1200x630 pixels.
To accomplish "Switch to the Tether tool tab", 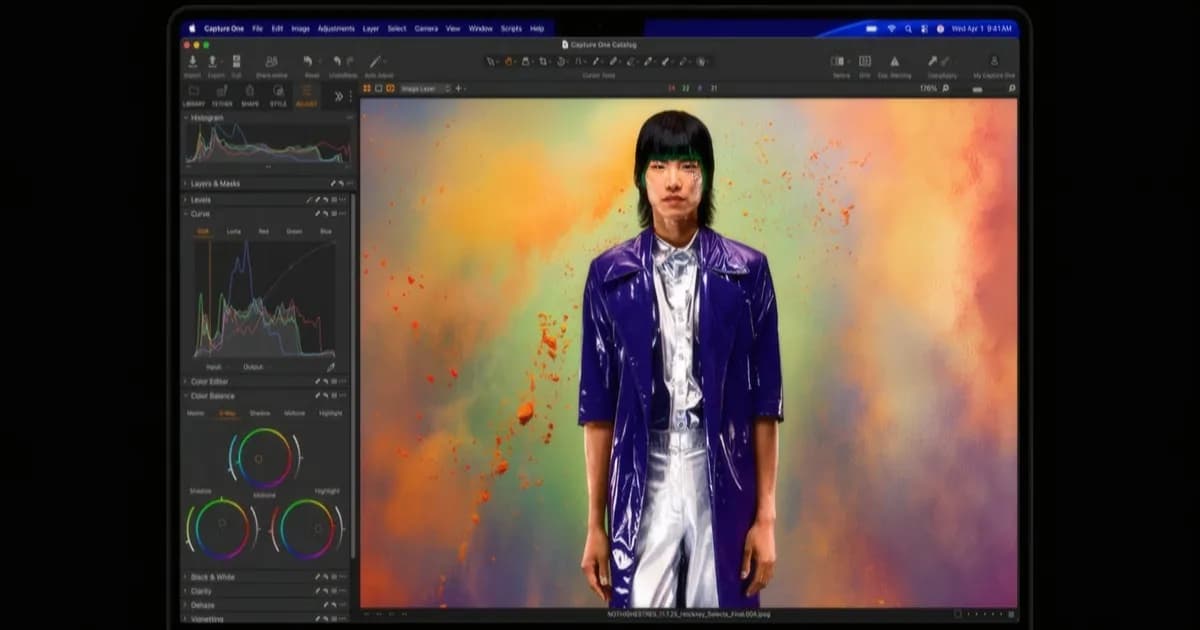I will click(222, 96).
